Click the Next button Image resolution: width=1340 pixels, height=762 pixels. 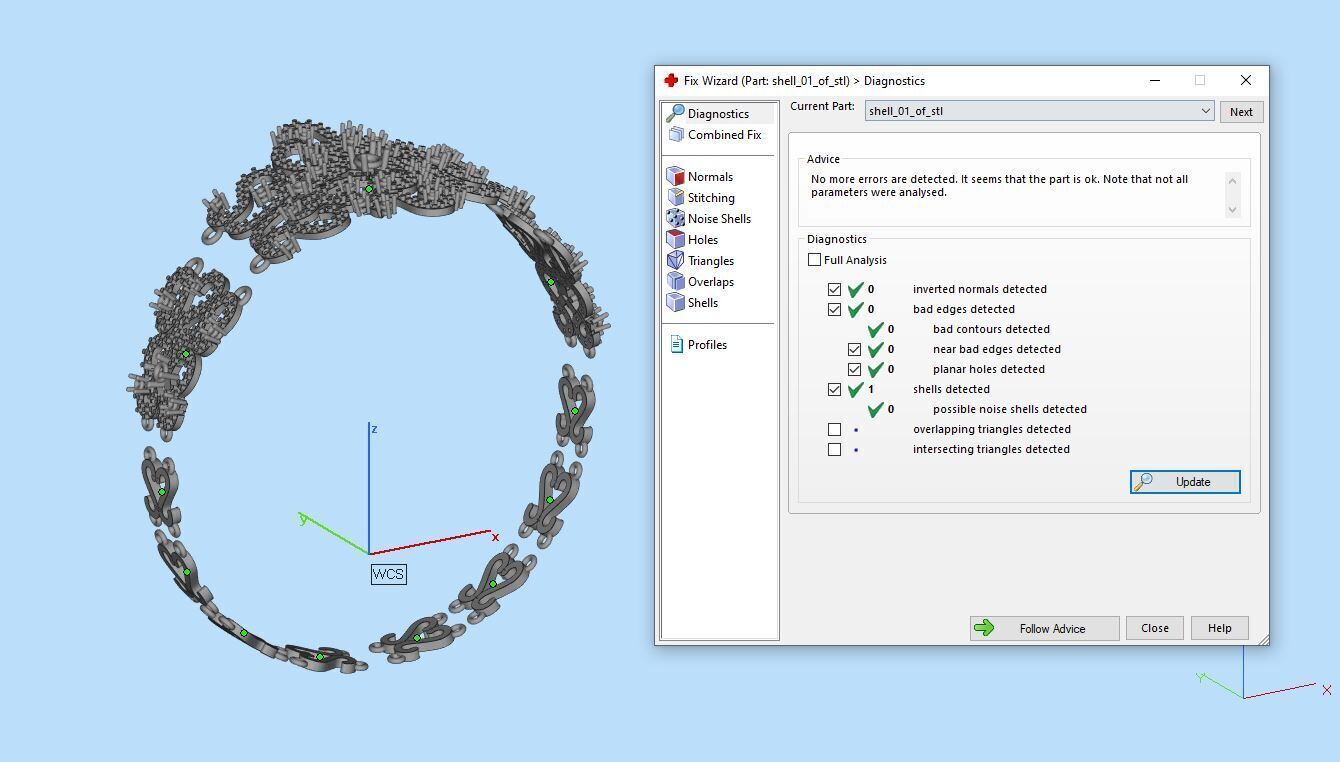click(x=1241, y=112)
